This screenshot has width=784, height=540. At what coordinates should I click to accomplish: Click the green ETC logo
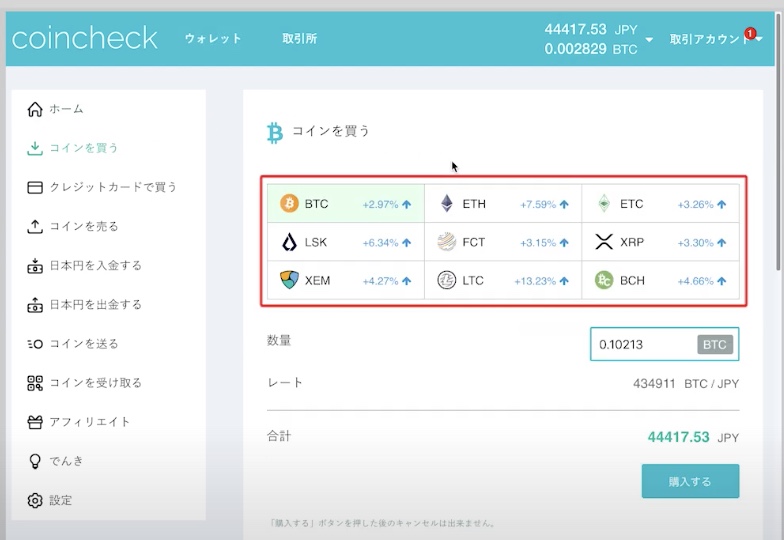[604, 204]
